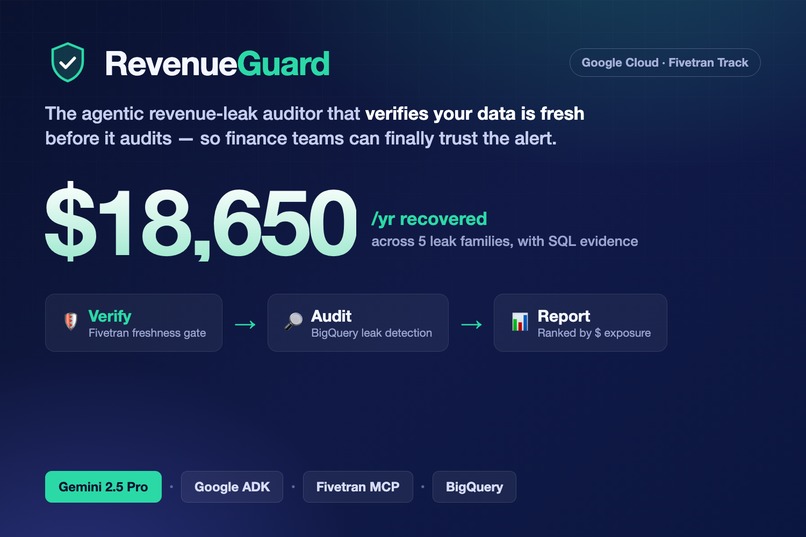Click the '/yr recovered' label
Screen dimensions: 806x537
429,219
